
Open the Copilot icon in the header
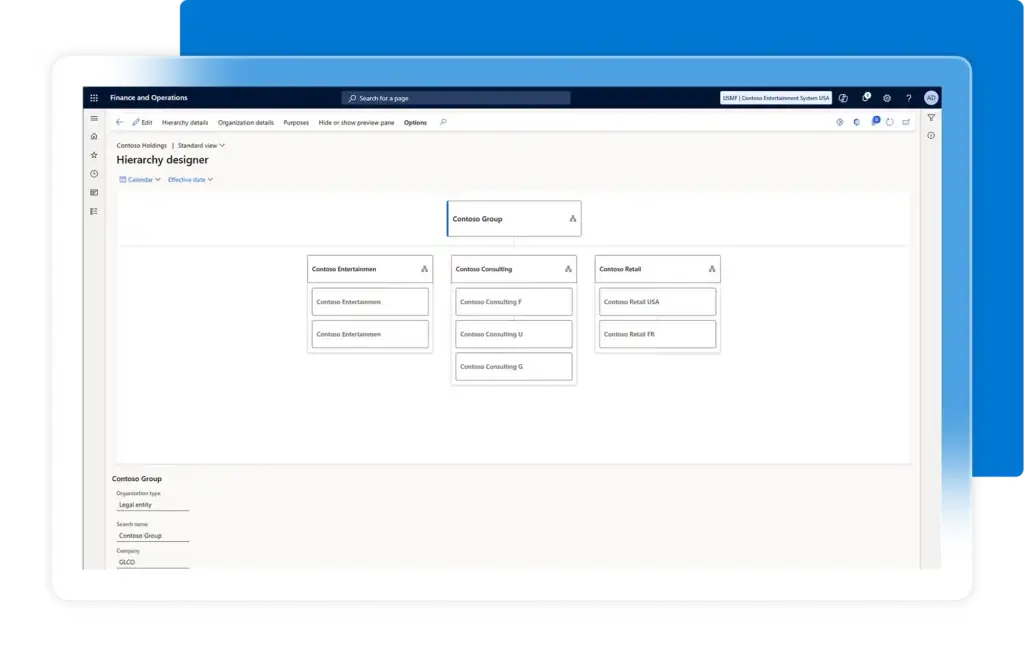point(844,98)
